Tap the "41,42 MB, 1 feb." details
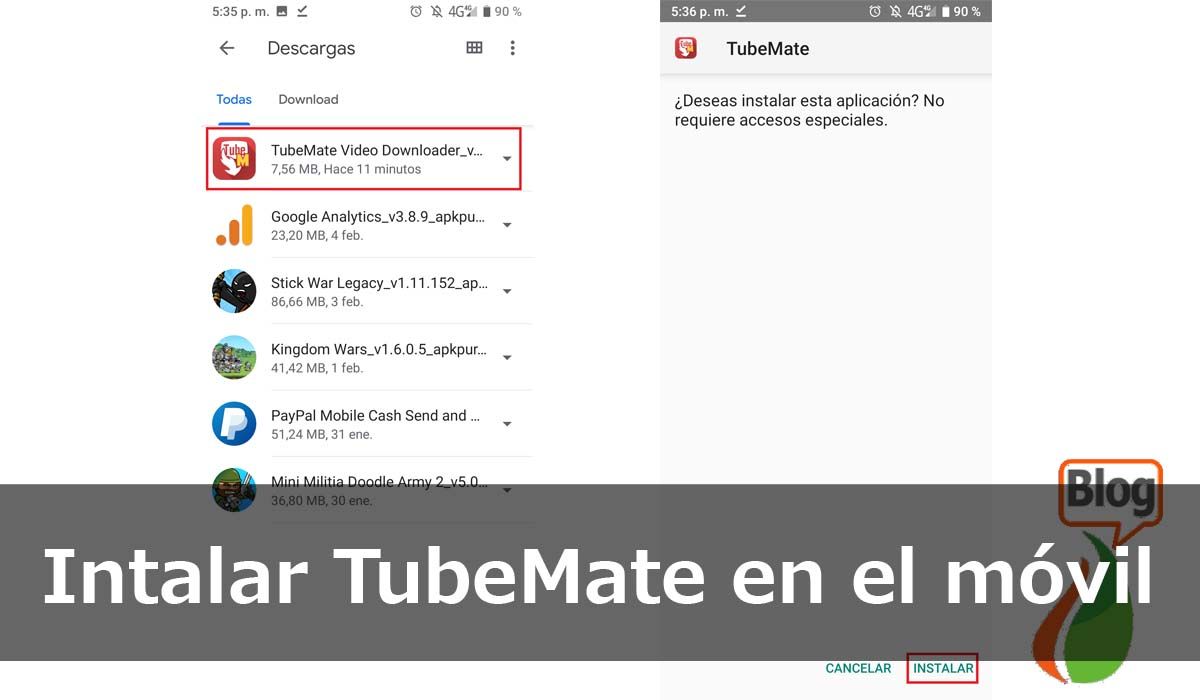This screenshot has width=1200, height=700. pos(317,368)
